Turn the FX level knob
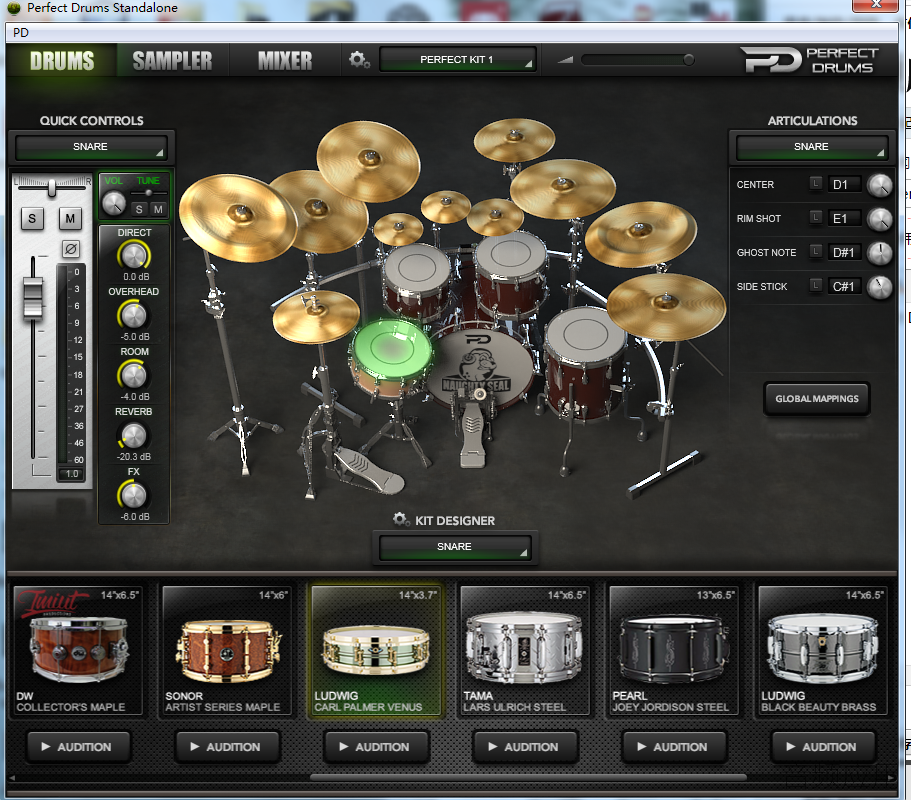 [134, 495]
